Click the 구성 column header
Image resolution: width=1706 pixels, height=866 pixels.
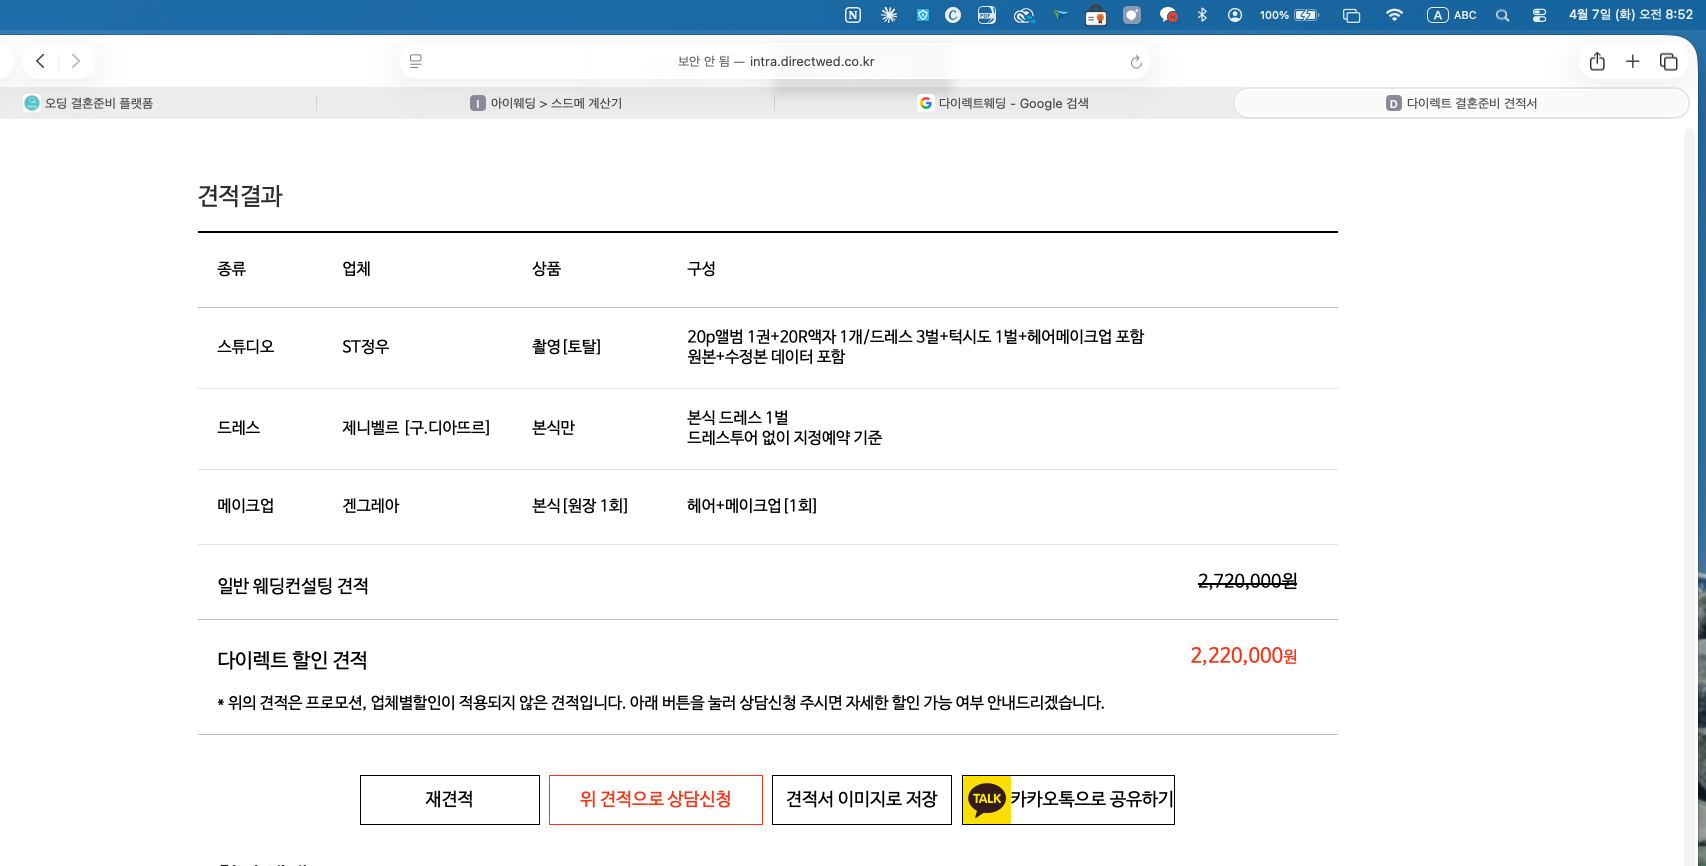[701, 269]
